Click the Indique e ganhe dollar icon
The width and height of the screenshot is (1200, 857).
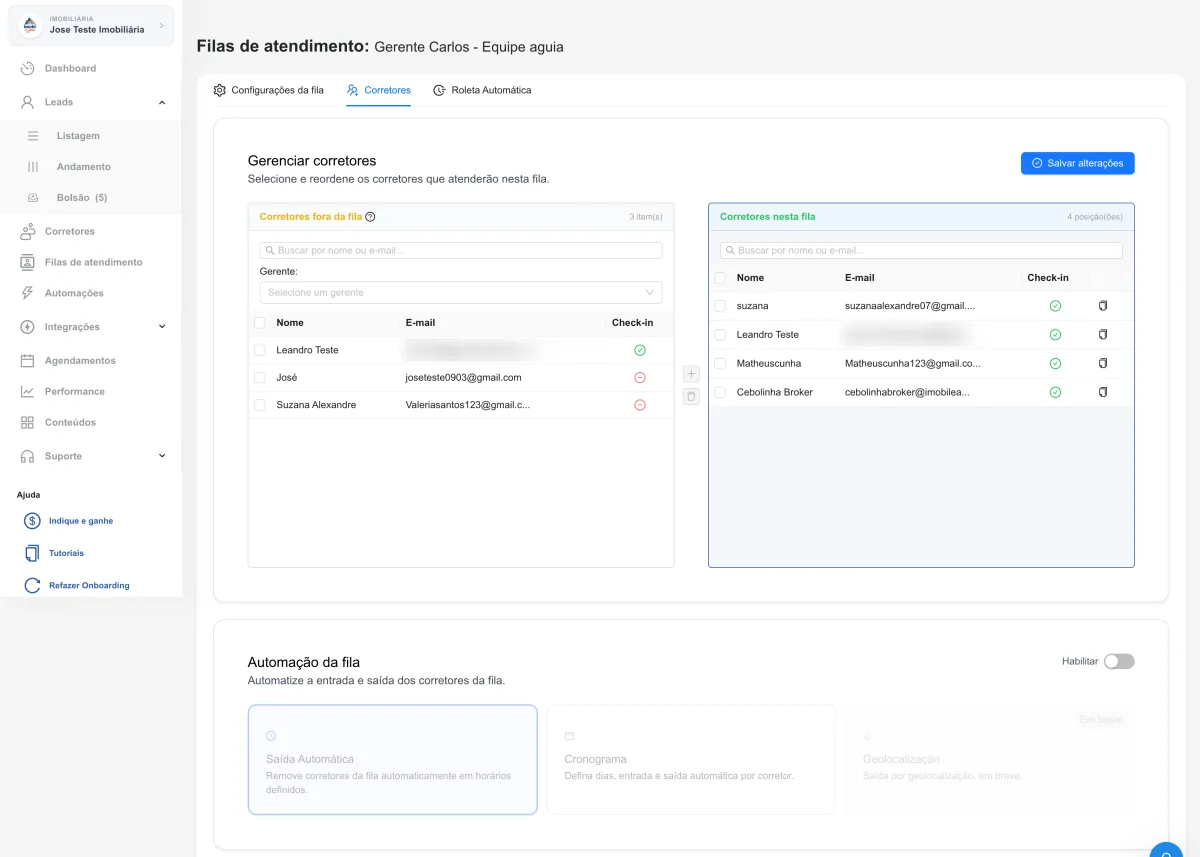32,521
